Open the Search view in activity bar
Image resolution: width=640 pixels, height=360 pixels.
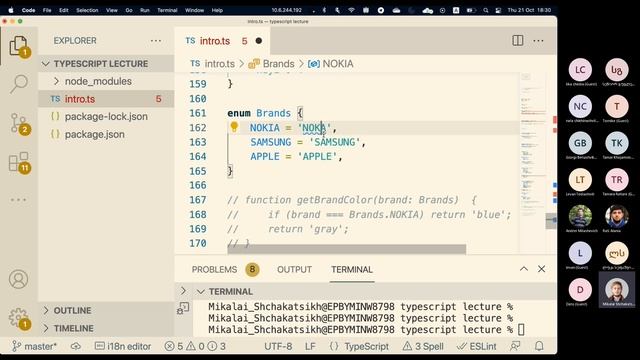(x=19, y=84)
